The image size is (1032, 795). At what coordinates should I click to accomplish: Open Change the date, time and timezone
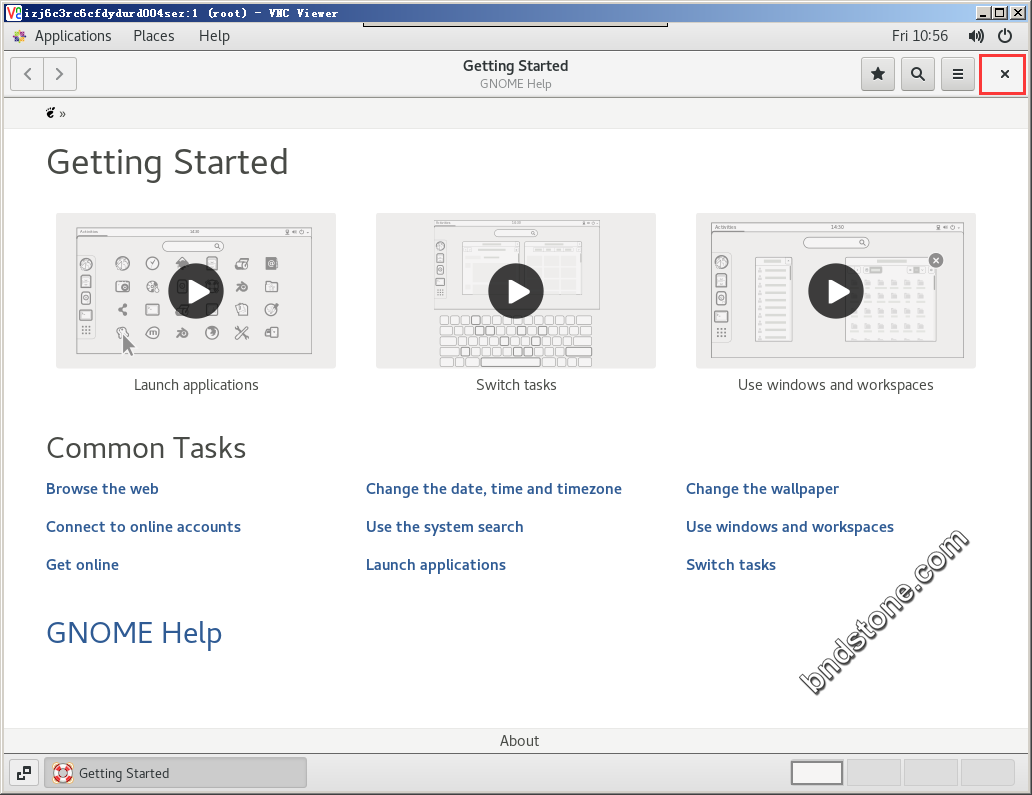[494, 489]
